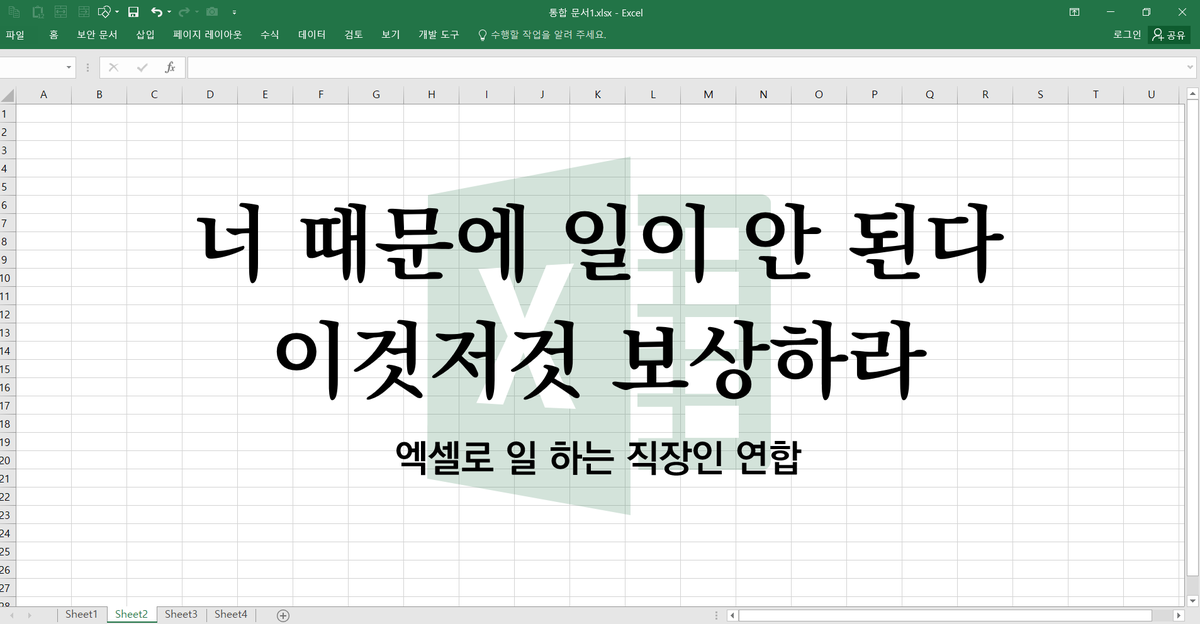
Task: Select column R header
Action: (985, 95)
